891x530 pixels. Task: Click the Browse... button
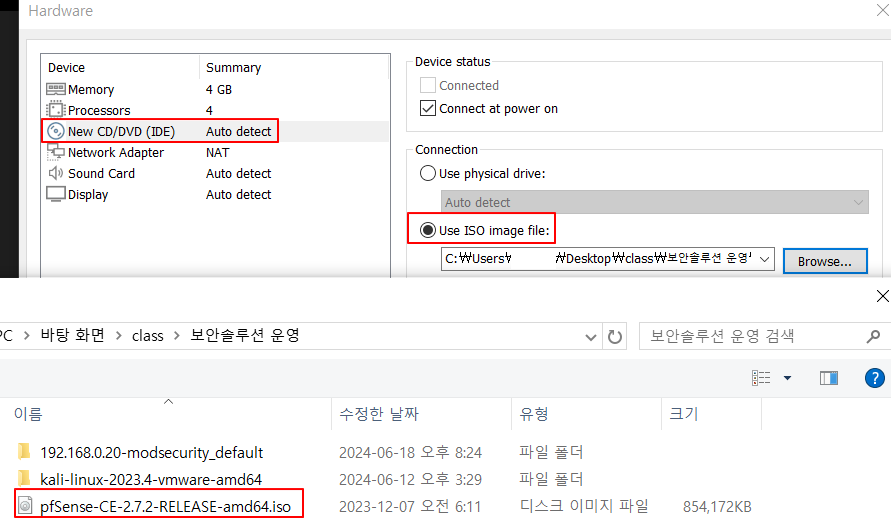(x=825, y=261)
